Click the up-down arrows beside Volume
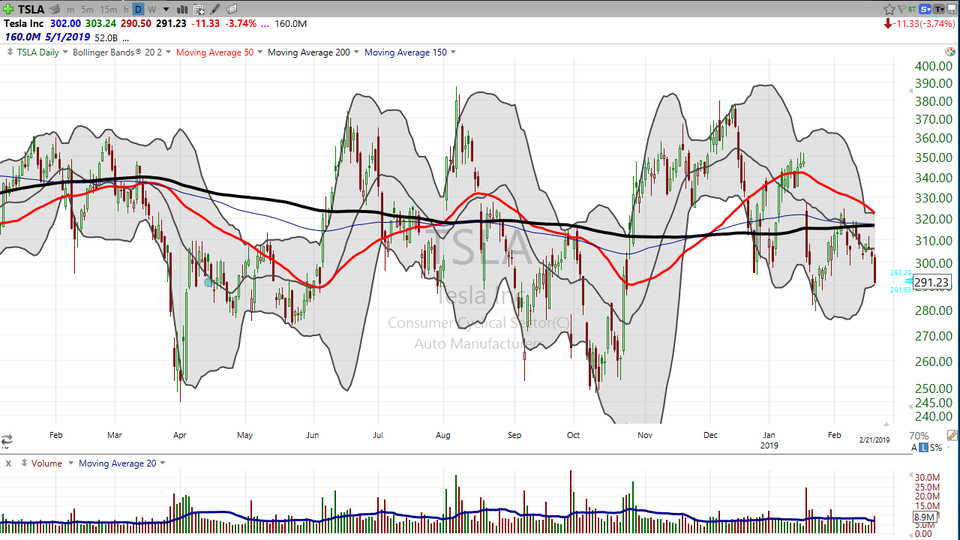This screenshot has width=960, height=540. [24, 463]
